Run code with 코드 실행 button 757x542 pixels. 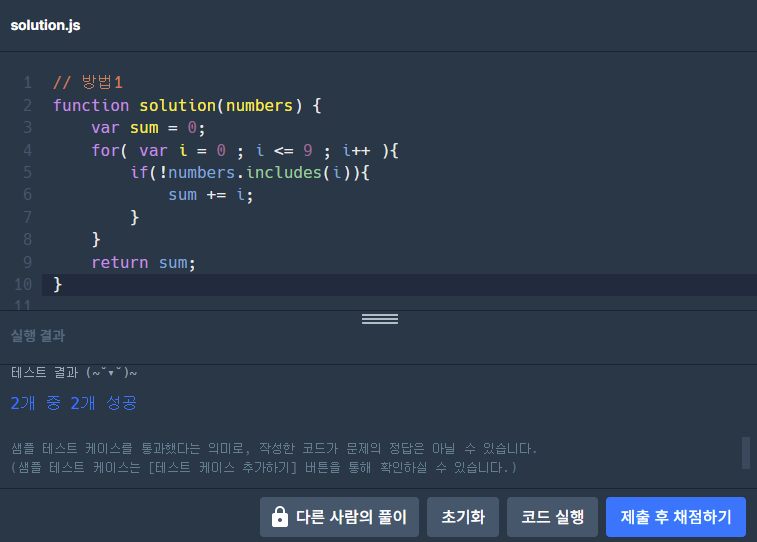[552, 517]
